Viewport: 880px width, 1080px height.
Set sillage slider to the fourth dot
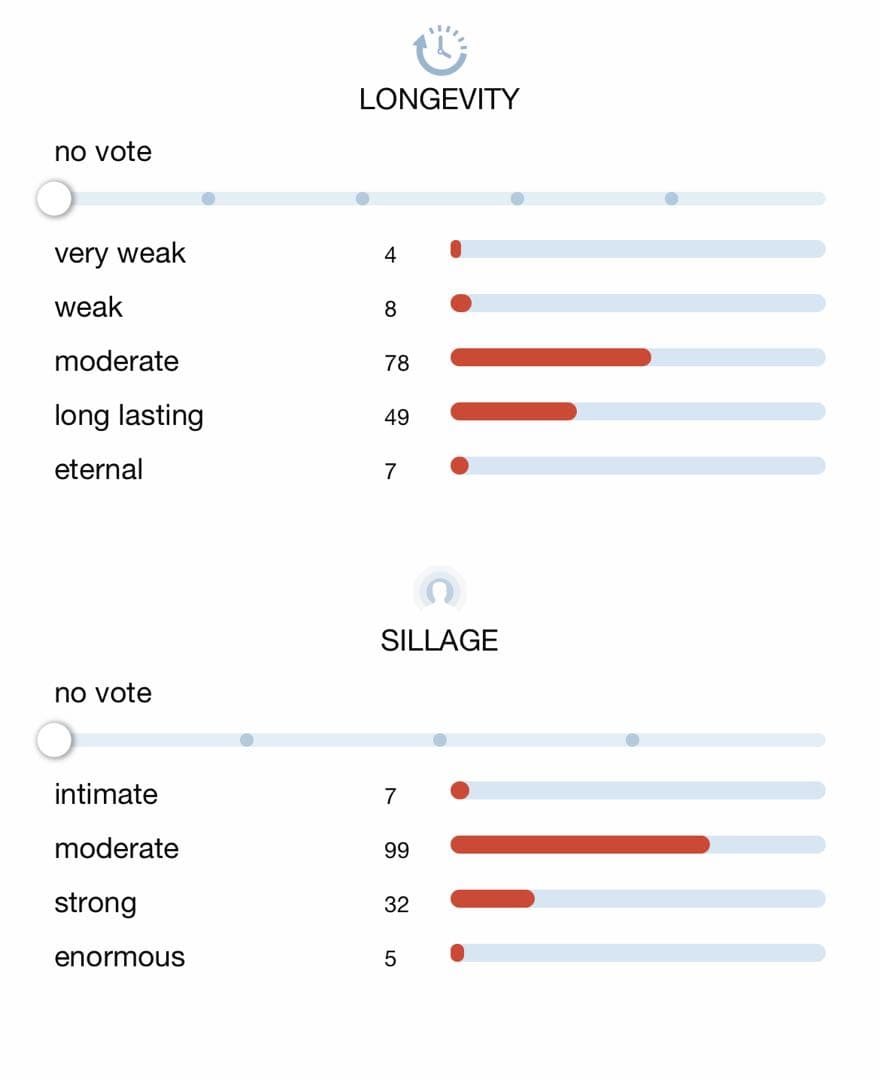point(633,740)
